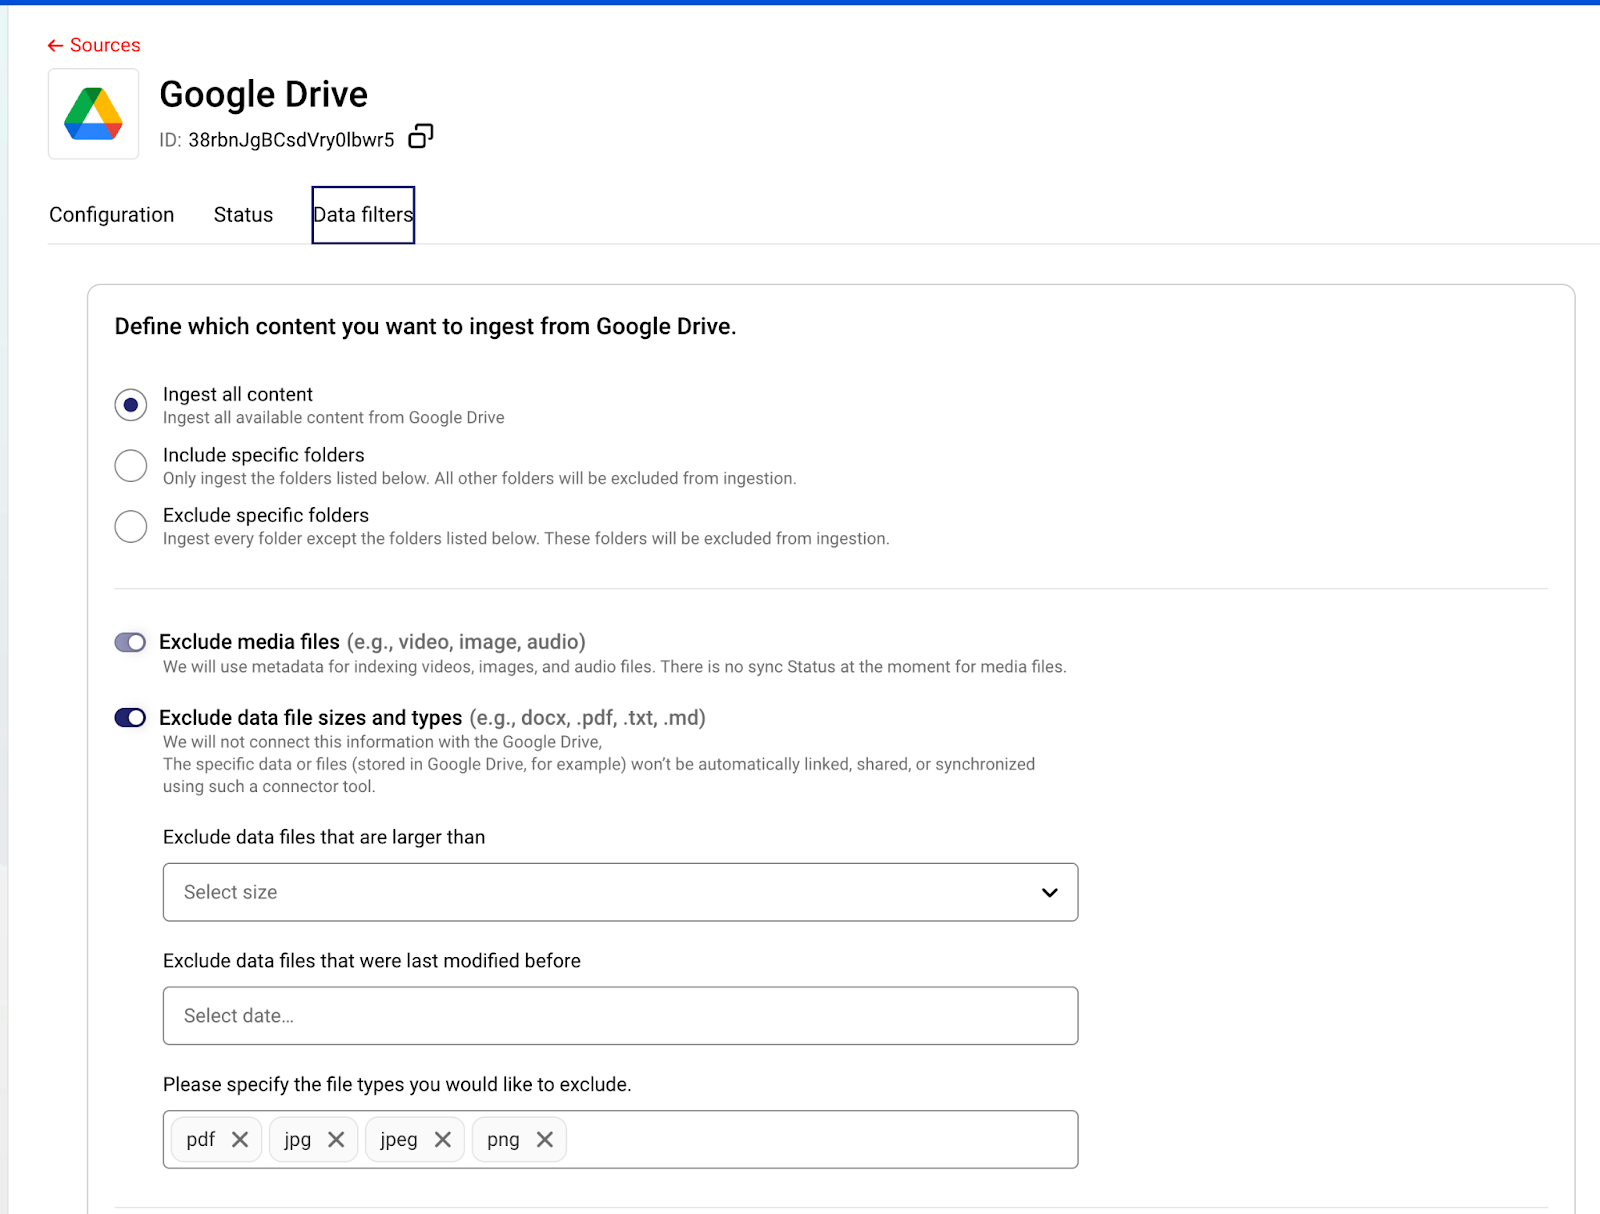1600x1214 pixels.
Task: Toggle the Exclude media files switch
Action: (x=130, y=642)
